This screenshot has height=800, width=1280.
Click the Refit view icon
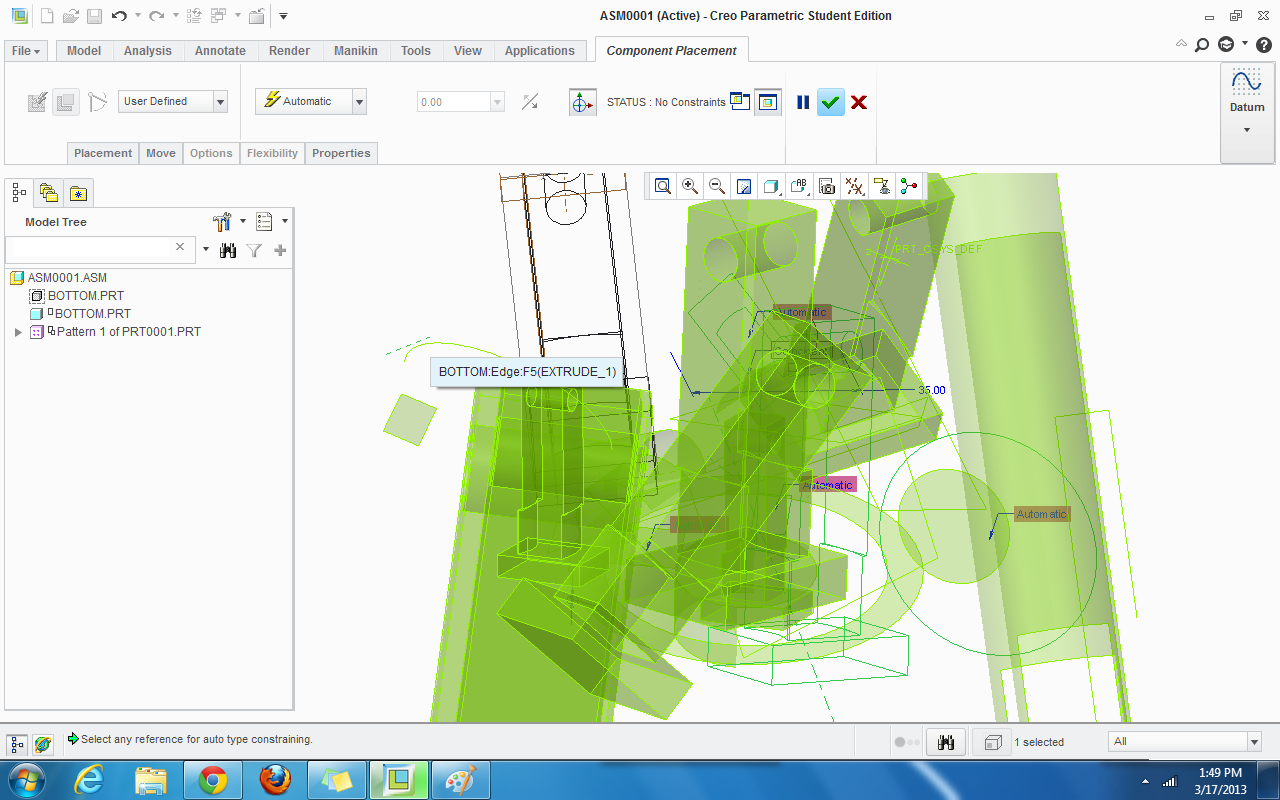click(x=663, y=186)
